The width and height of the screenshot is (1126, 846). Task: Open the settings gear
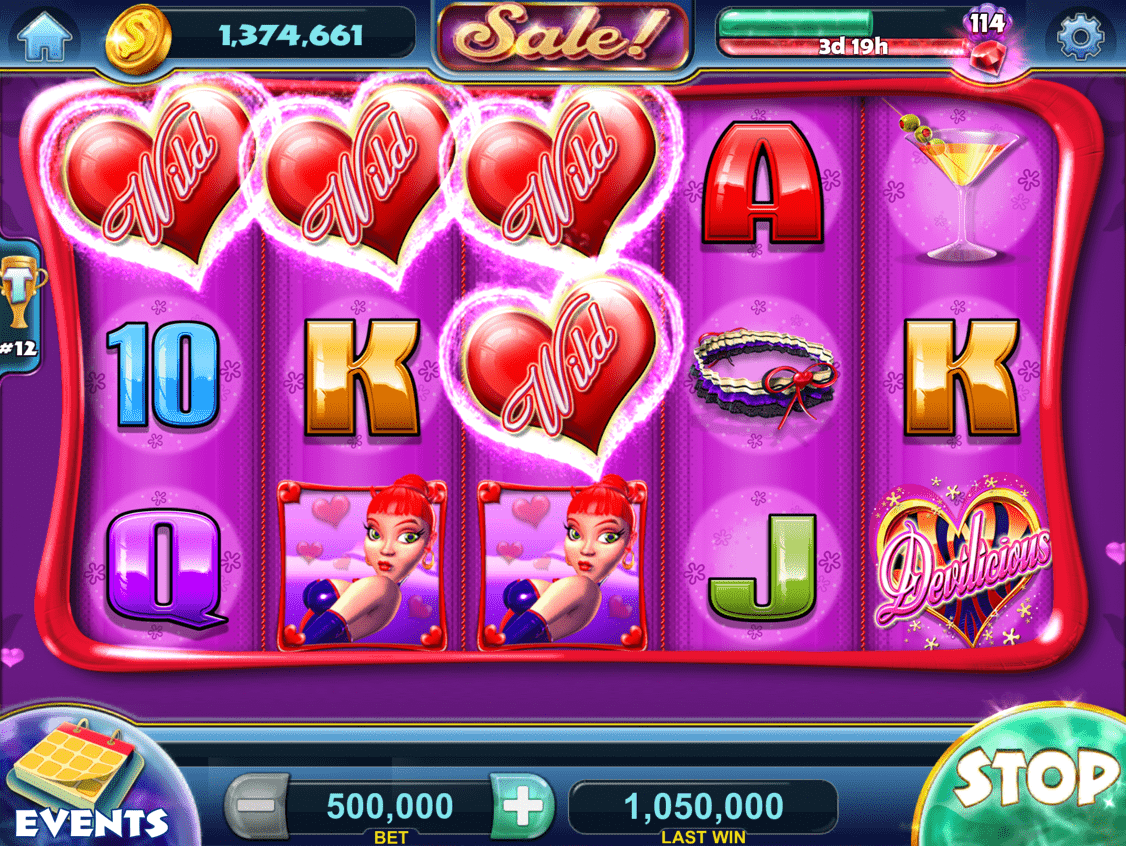point(1079,34)
